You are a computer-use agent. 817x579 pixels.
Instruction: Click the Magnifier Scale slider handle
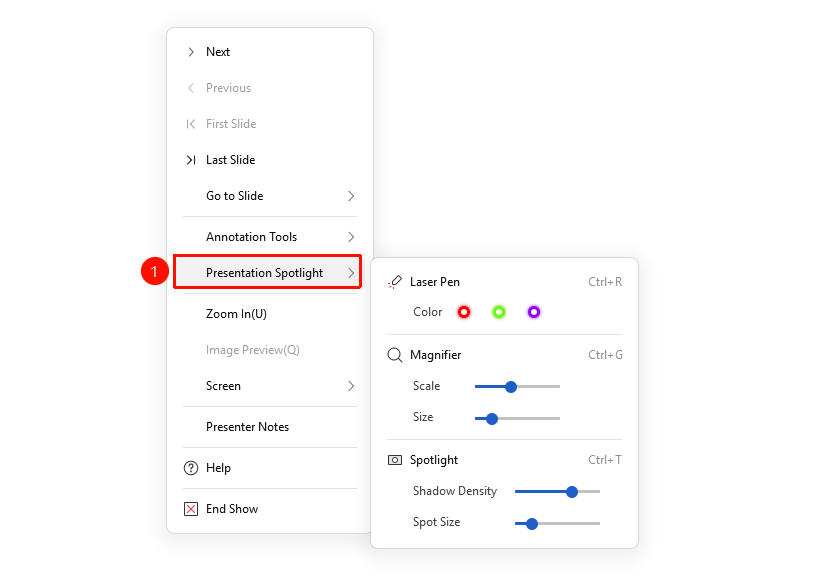pos(511,387)
